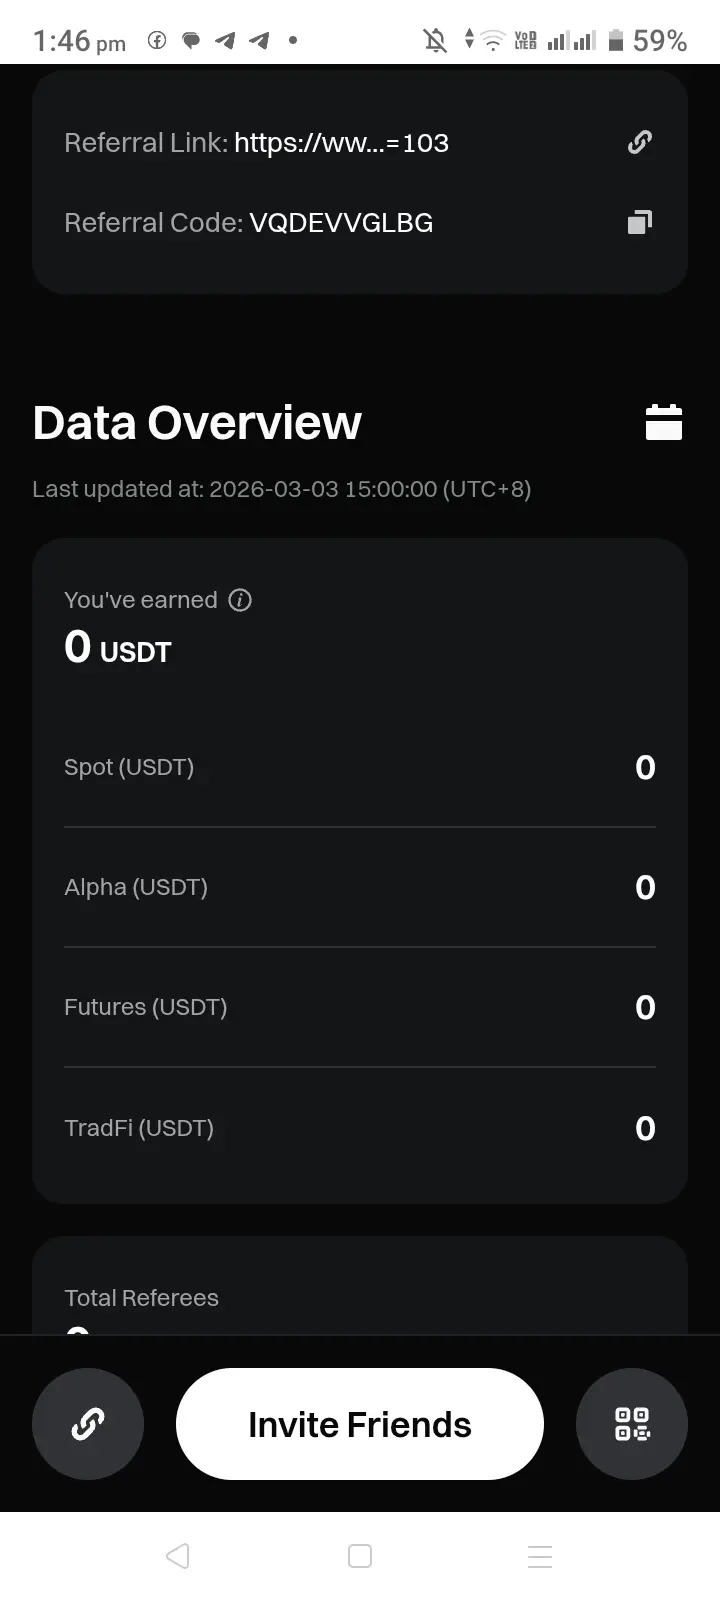Select the Alpha (USDT) earnings row
This screenshot has height=1600, width=720.
(360, 887)
